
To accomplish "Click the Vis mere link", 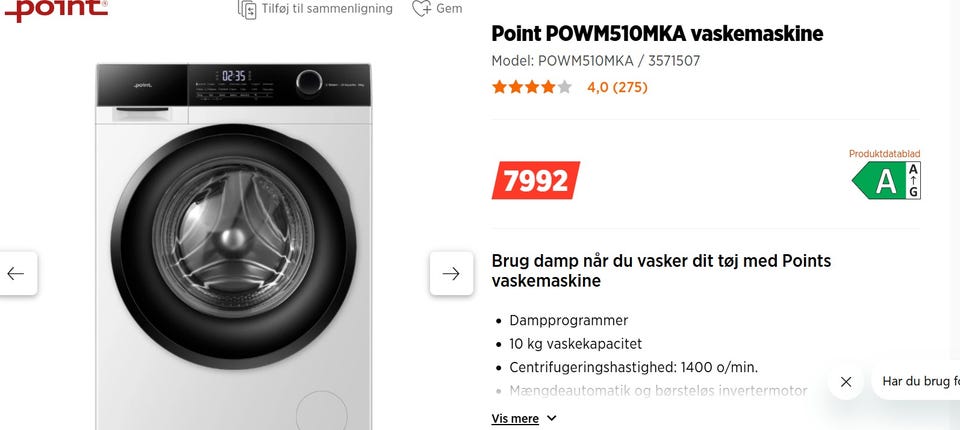I will tap(515, 418).
